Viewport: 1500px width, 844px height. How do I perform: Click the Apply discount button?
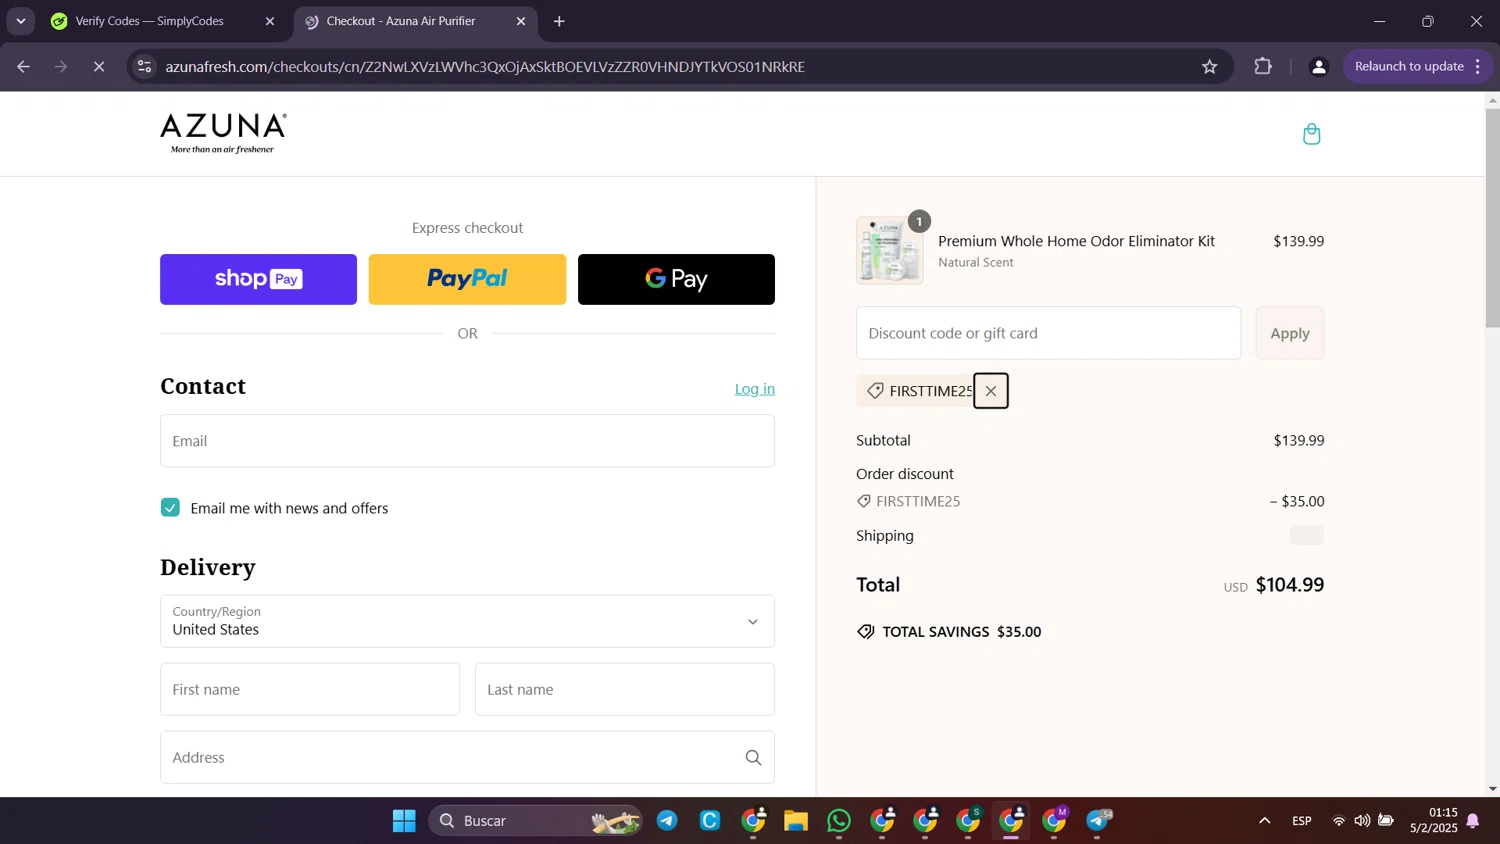[1289, 333]
